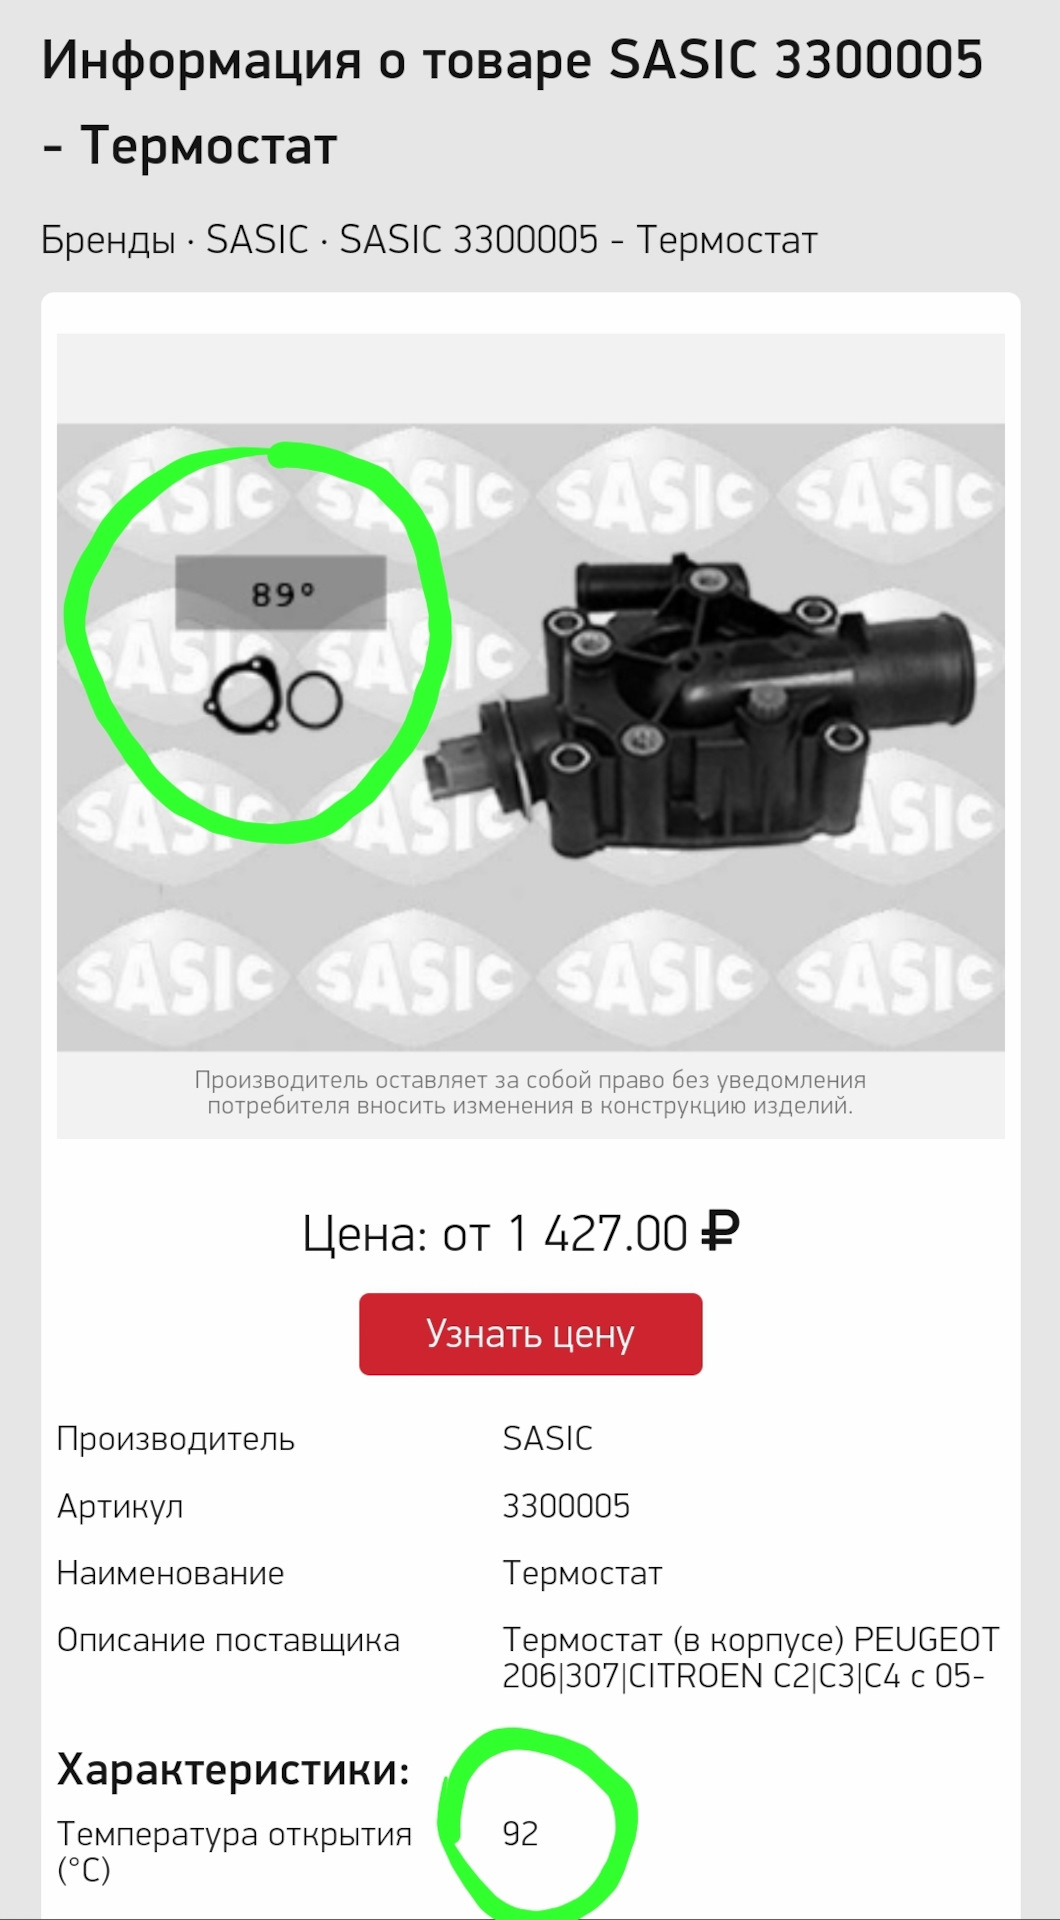Click the 89° temperature label in image
Screen dimensions: 1060x1920
[x=281, y=593]
